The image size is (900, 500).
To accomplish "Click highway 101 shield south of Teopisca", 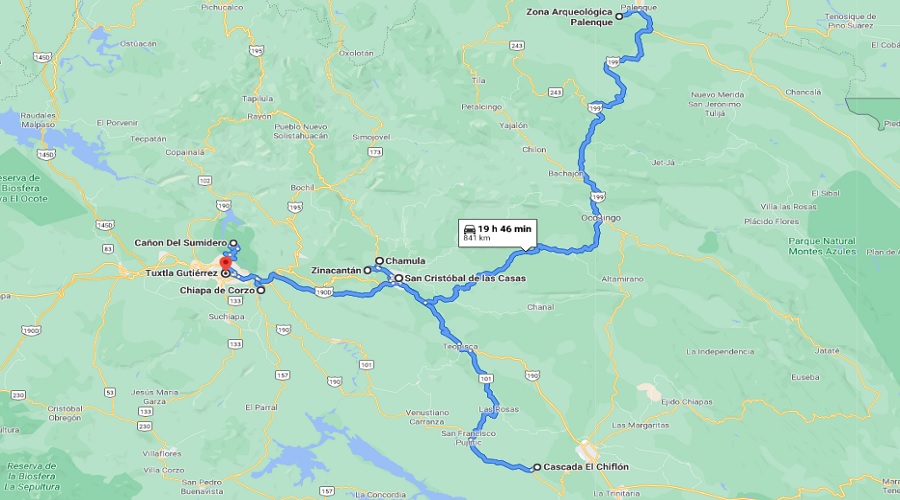I will (x=486, y=379).
